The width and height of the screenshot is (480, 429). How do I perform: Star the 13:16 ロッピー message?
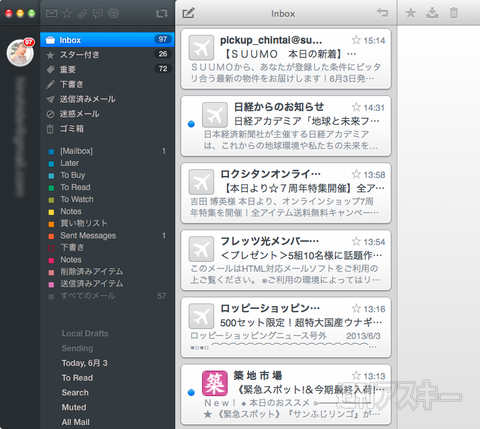click(356, 308)
